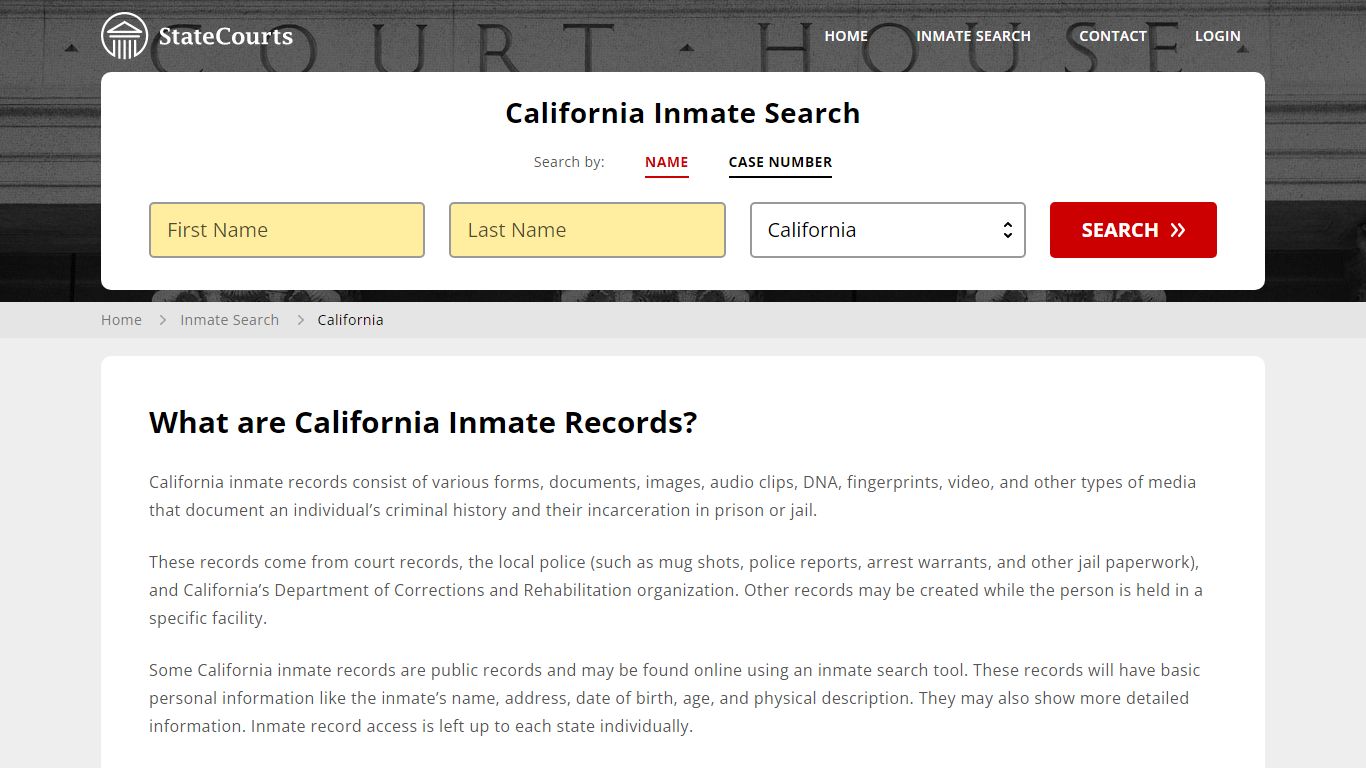The image size is (1366, 768).
Task: Click the Inmate Search breadcrumb link
Action: pos(229,320)
